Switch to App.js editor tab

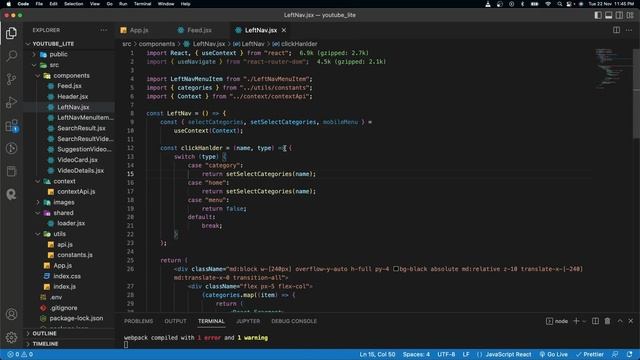click(x=139, y=30)
